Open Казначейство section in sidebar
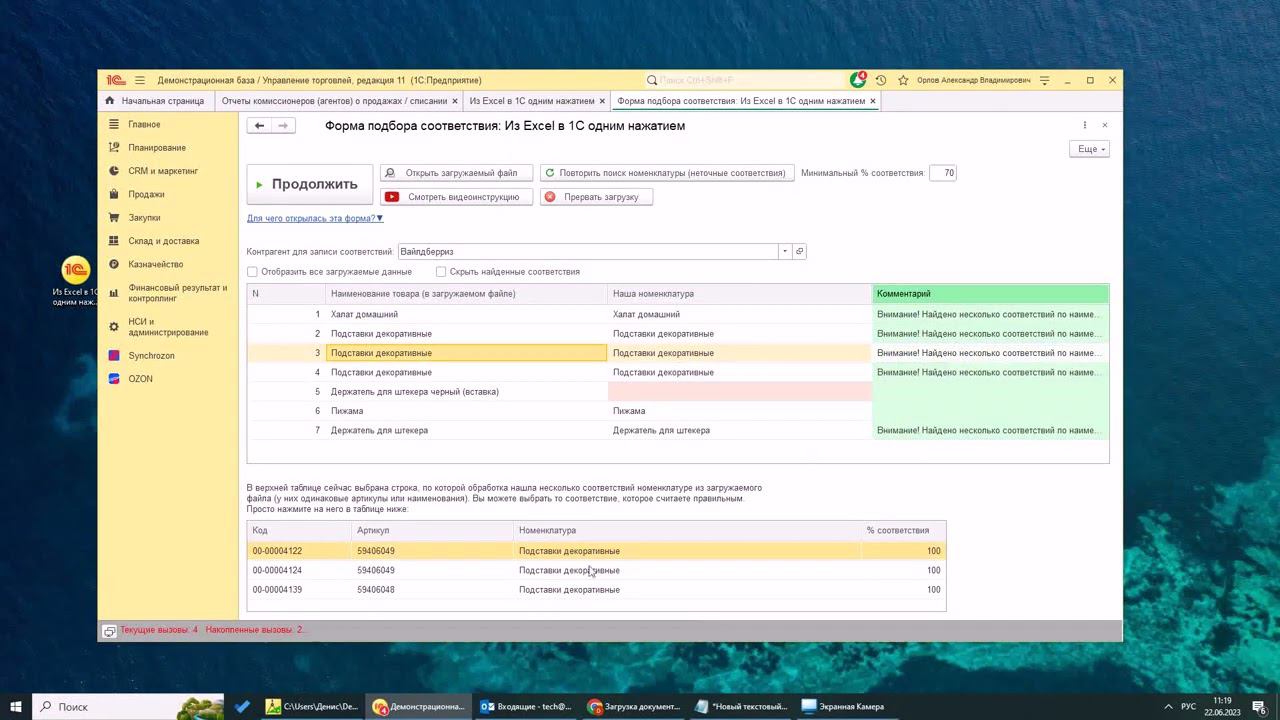This screenshot has width=1280, height=720. tap(155, 264)
